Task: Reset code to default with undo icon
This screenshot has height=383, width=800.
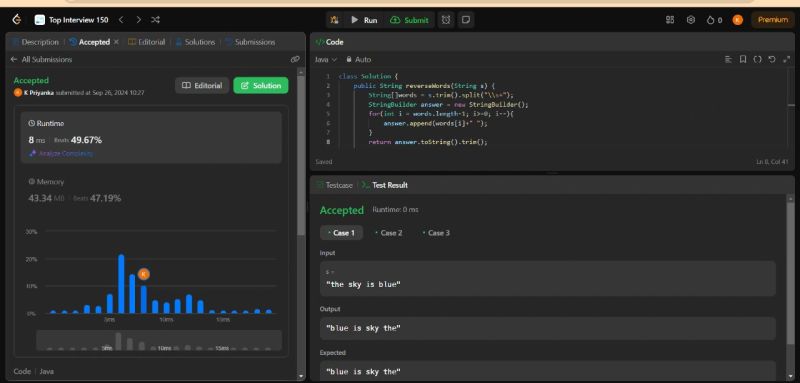Action: (772, 59)
